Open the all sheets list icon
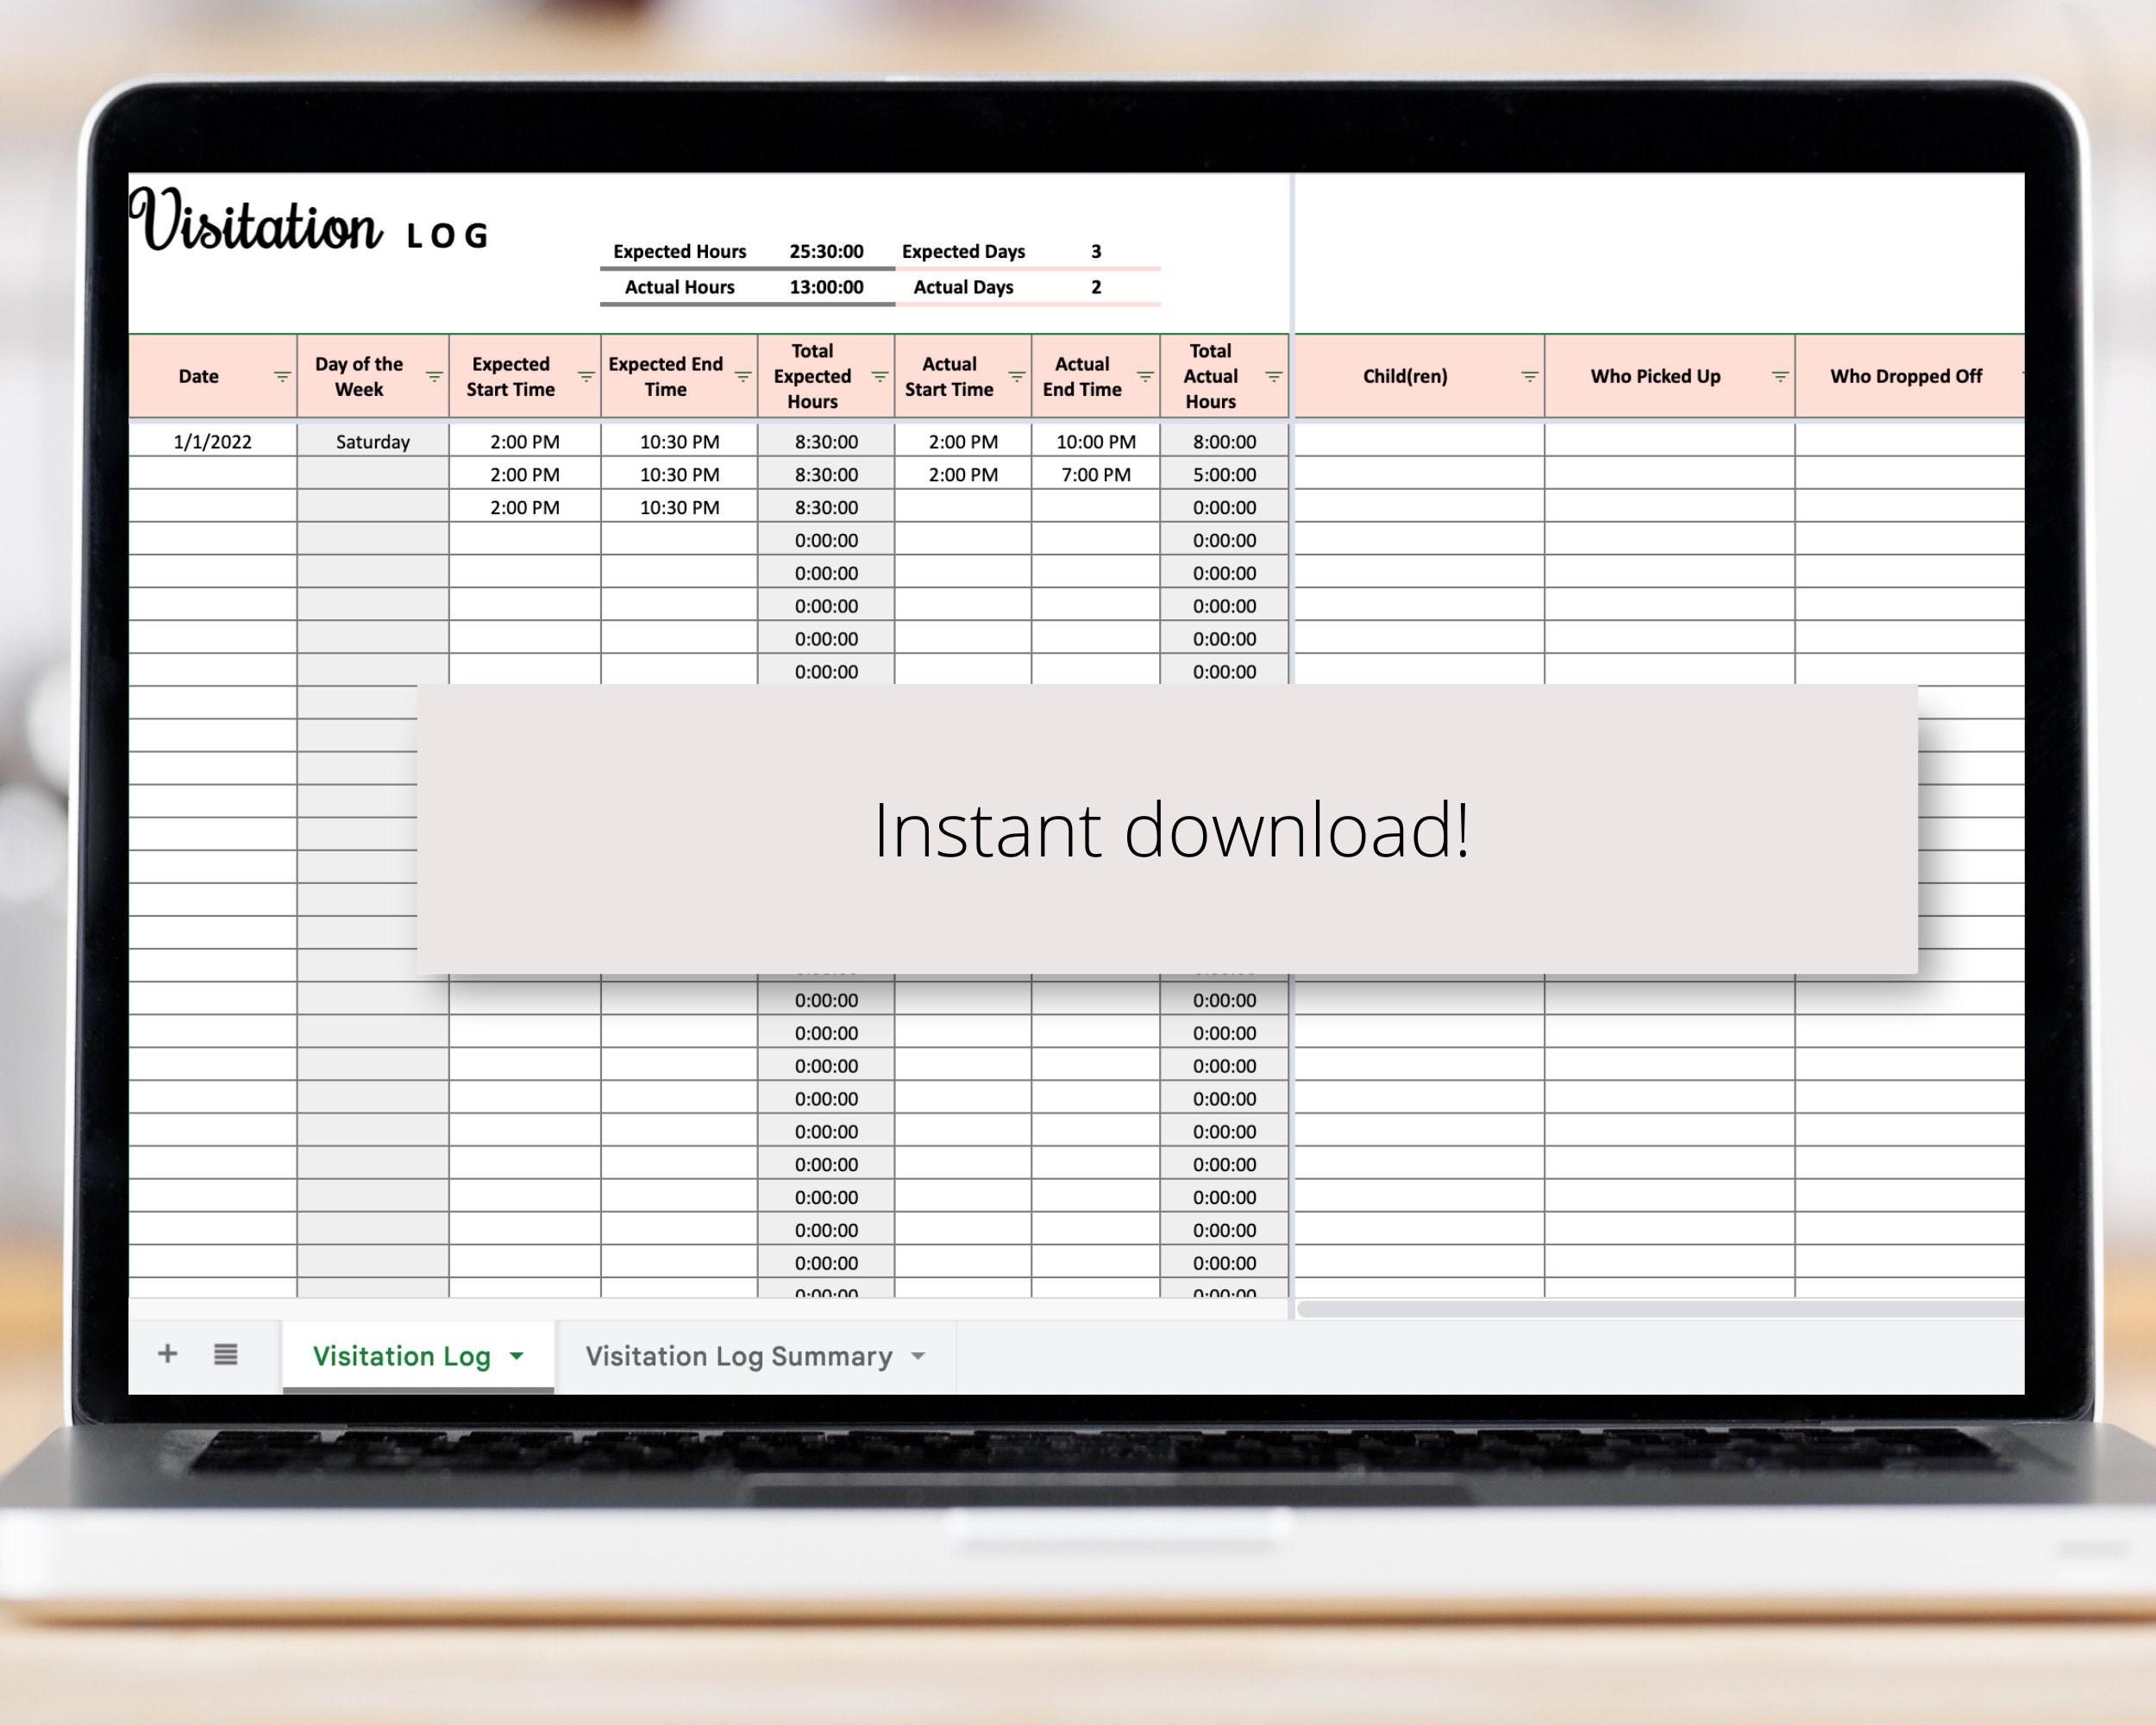Image resolution: width=2156 pixels, height=1725 pixels. 227,1355
